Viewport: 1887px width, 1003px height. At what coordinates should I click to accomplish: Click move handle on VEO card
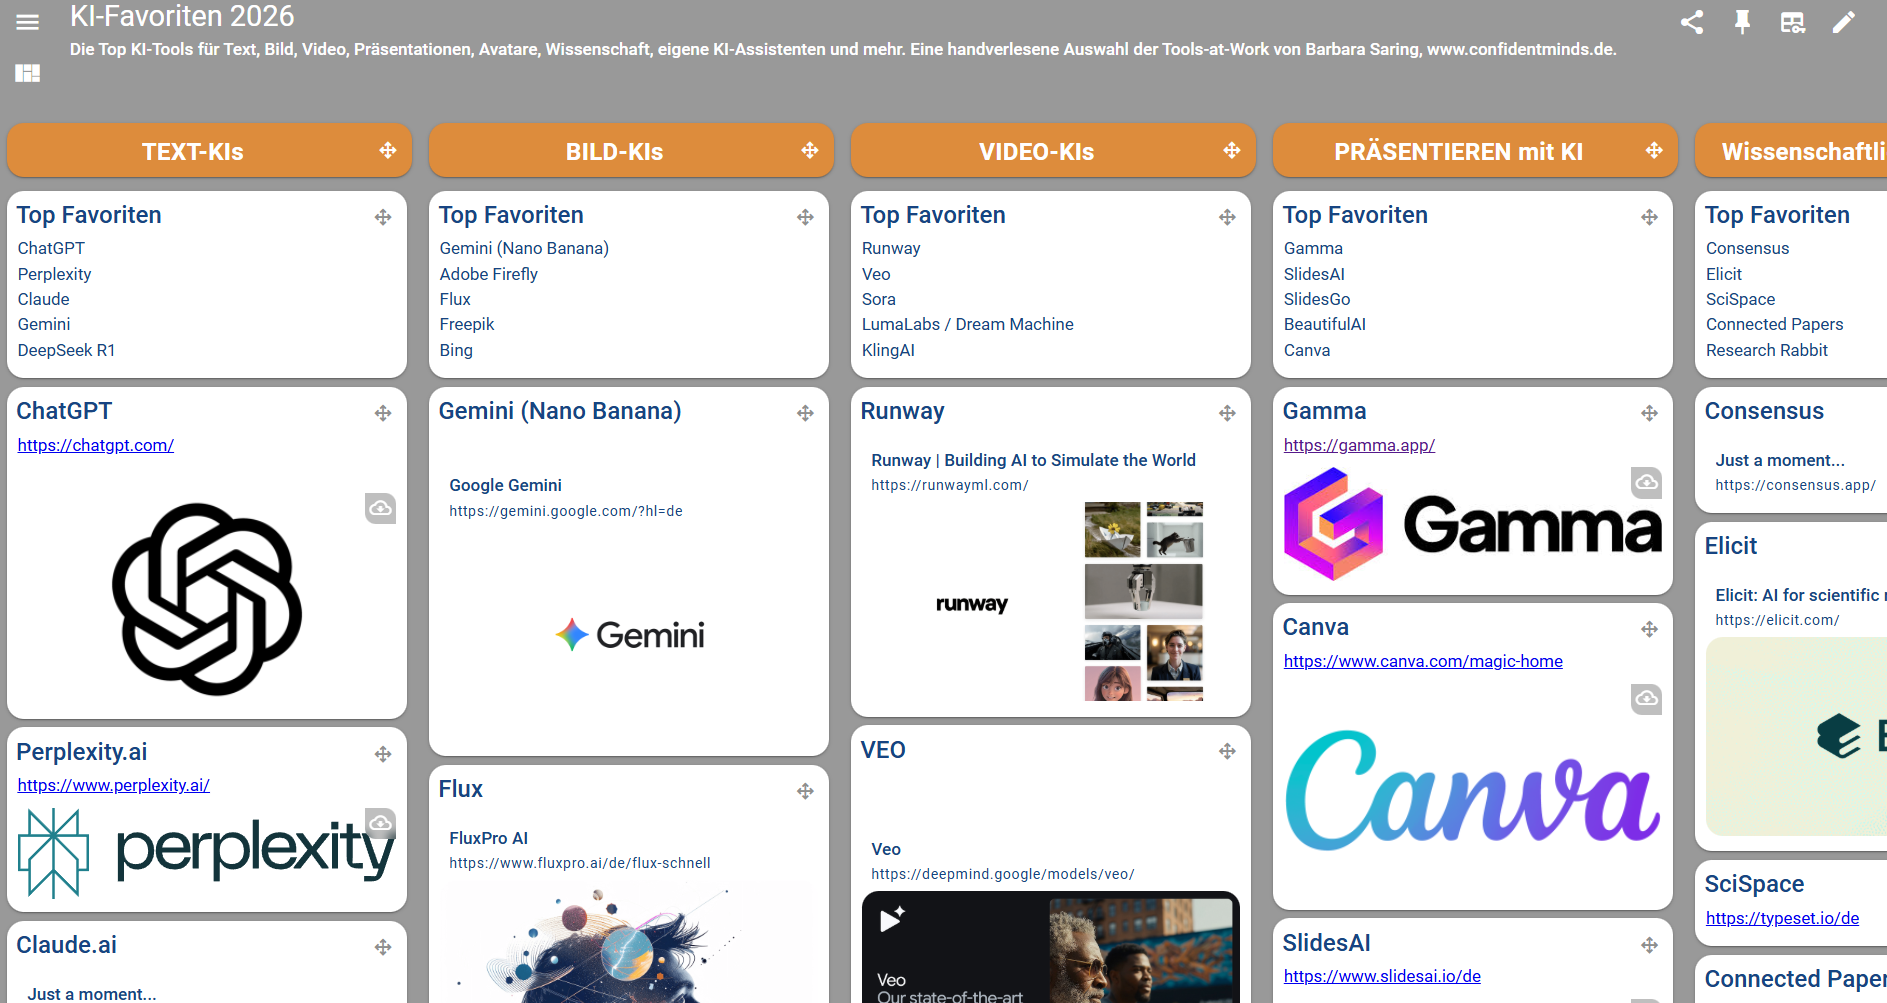(1227, 751)
